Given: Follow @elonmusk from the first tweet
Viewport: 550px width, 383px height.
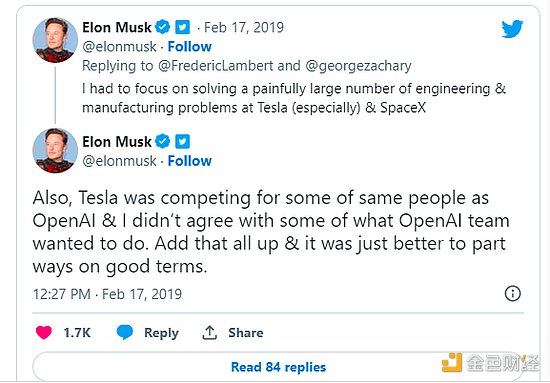Looking at the screenshot, I should (x=189, y=47).
